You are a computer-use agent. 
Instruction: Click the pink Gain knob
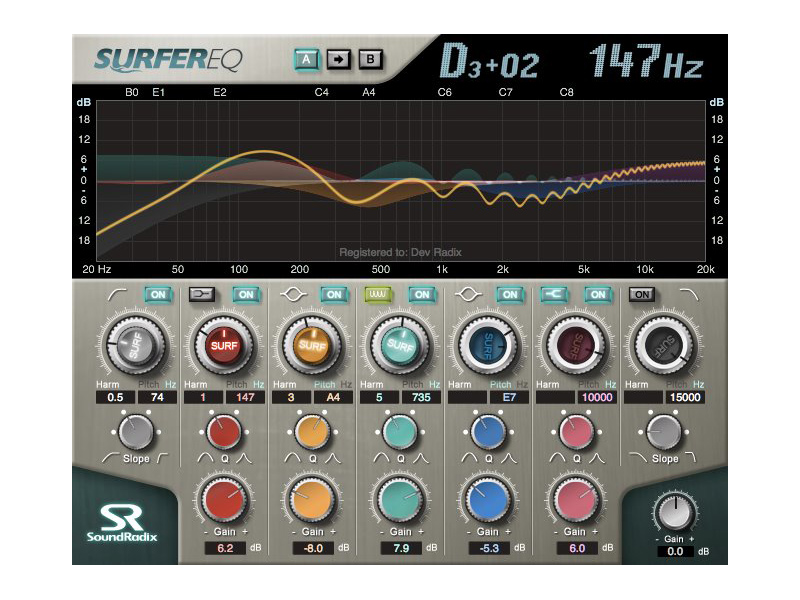tap(576, 500)
